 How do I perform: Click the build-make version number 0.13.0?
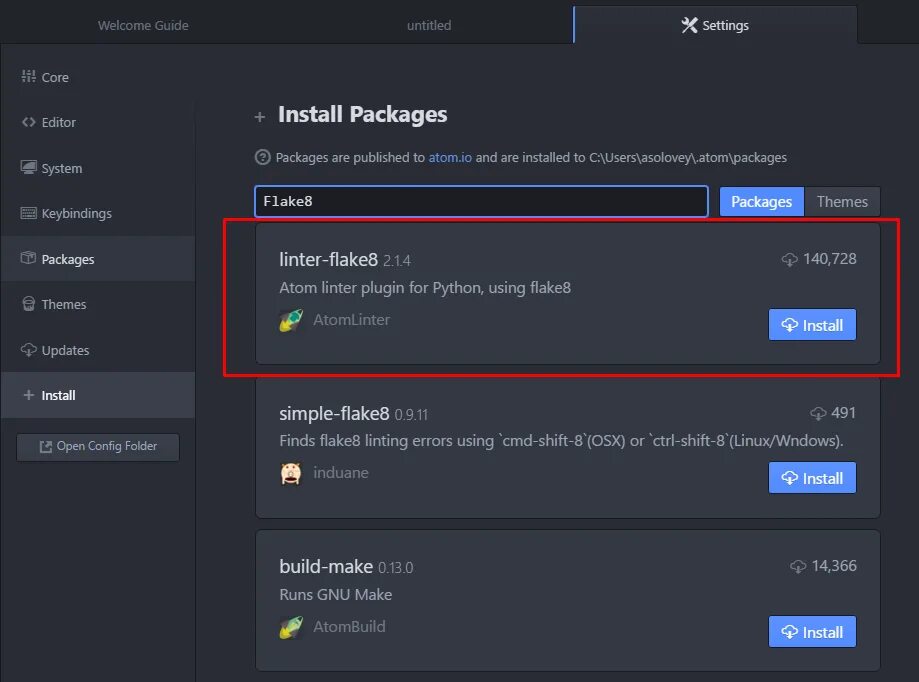[396, 568]
